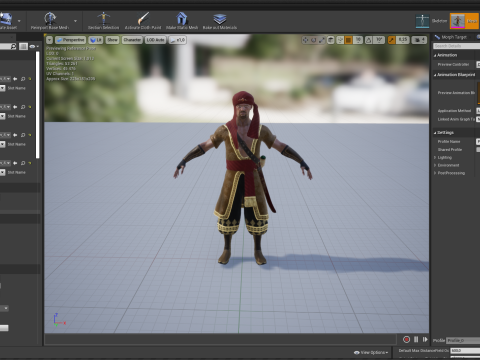
Task: Click the left details panel scrollbar
Action: pos(38,105)
